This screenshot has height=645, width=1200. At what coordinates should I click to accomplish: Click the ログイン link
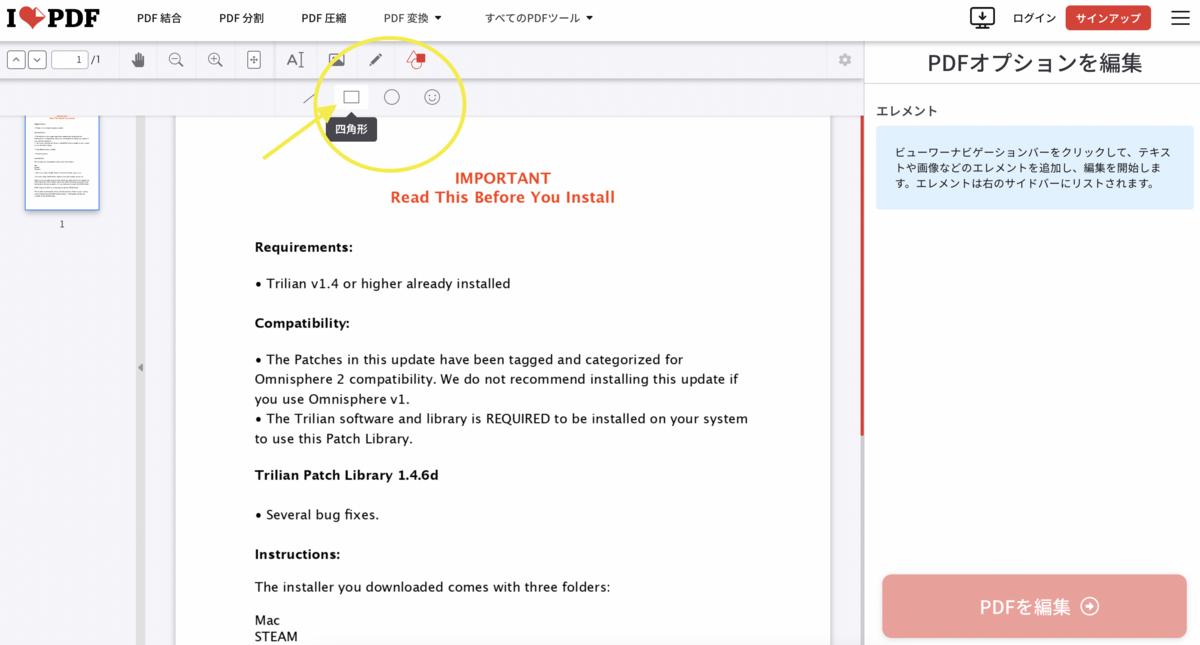(1034, 18)
